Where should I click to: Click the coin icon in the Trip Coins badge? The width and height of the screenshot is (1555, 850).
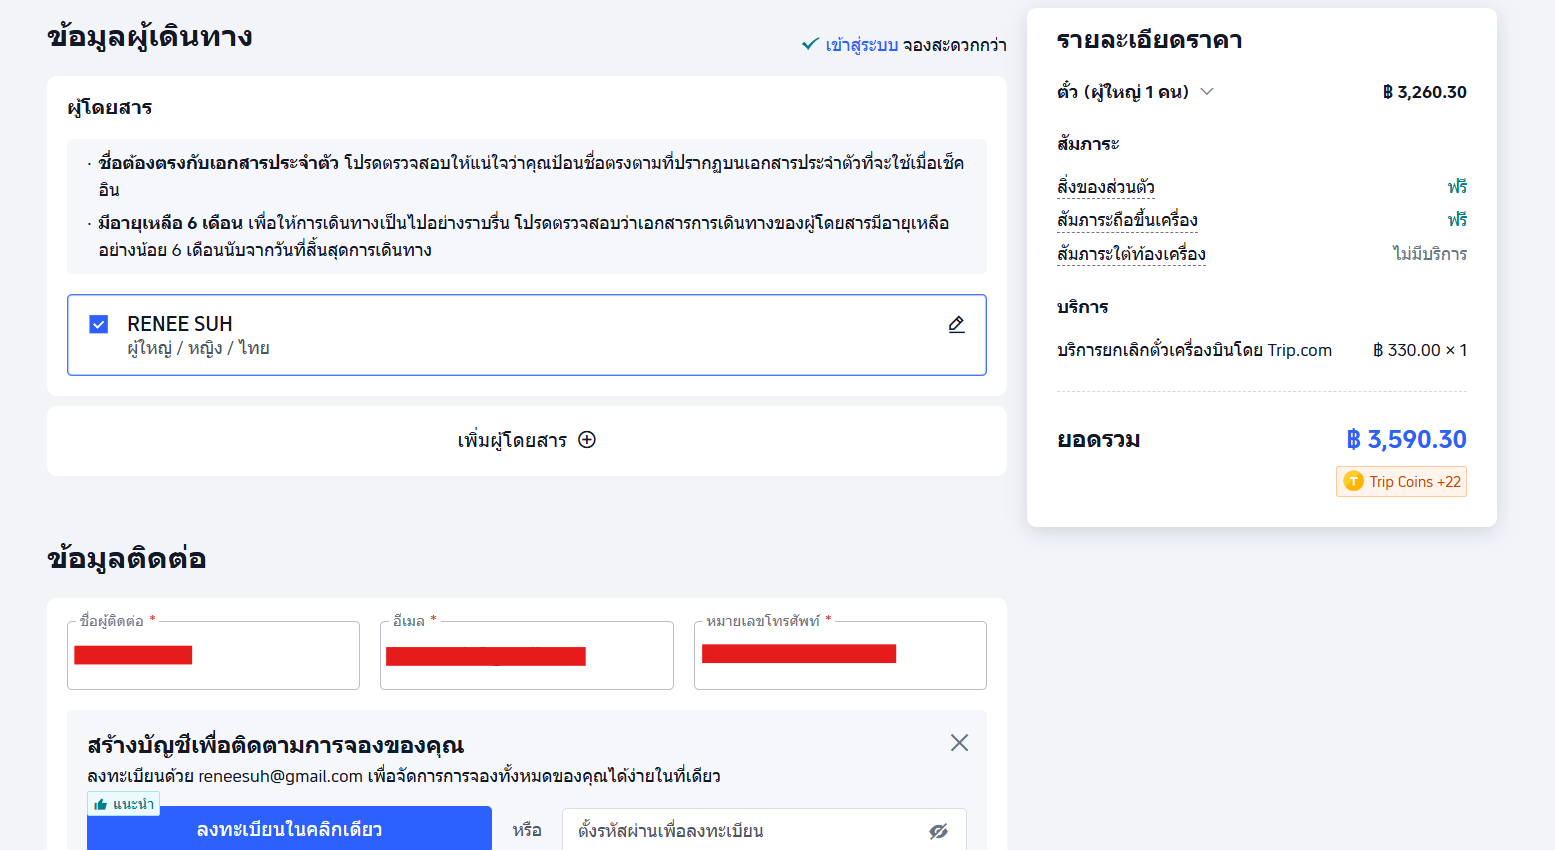click(1356, 481)
